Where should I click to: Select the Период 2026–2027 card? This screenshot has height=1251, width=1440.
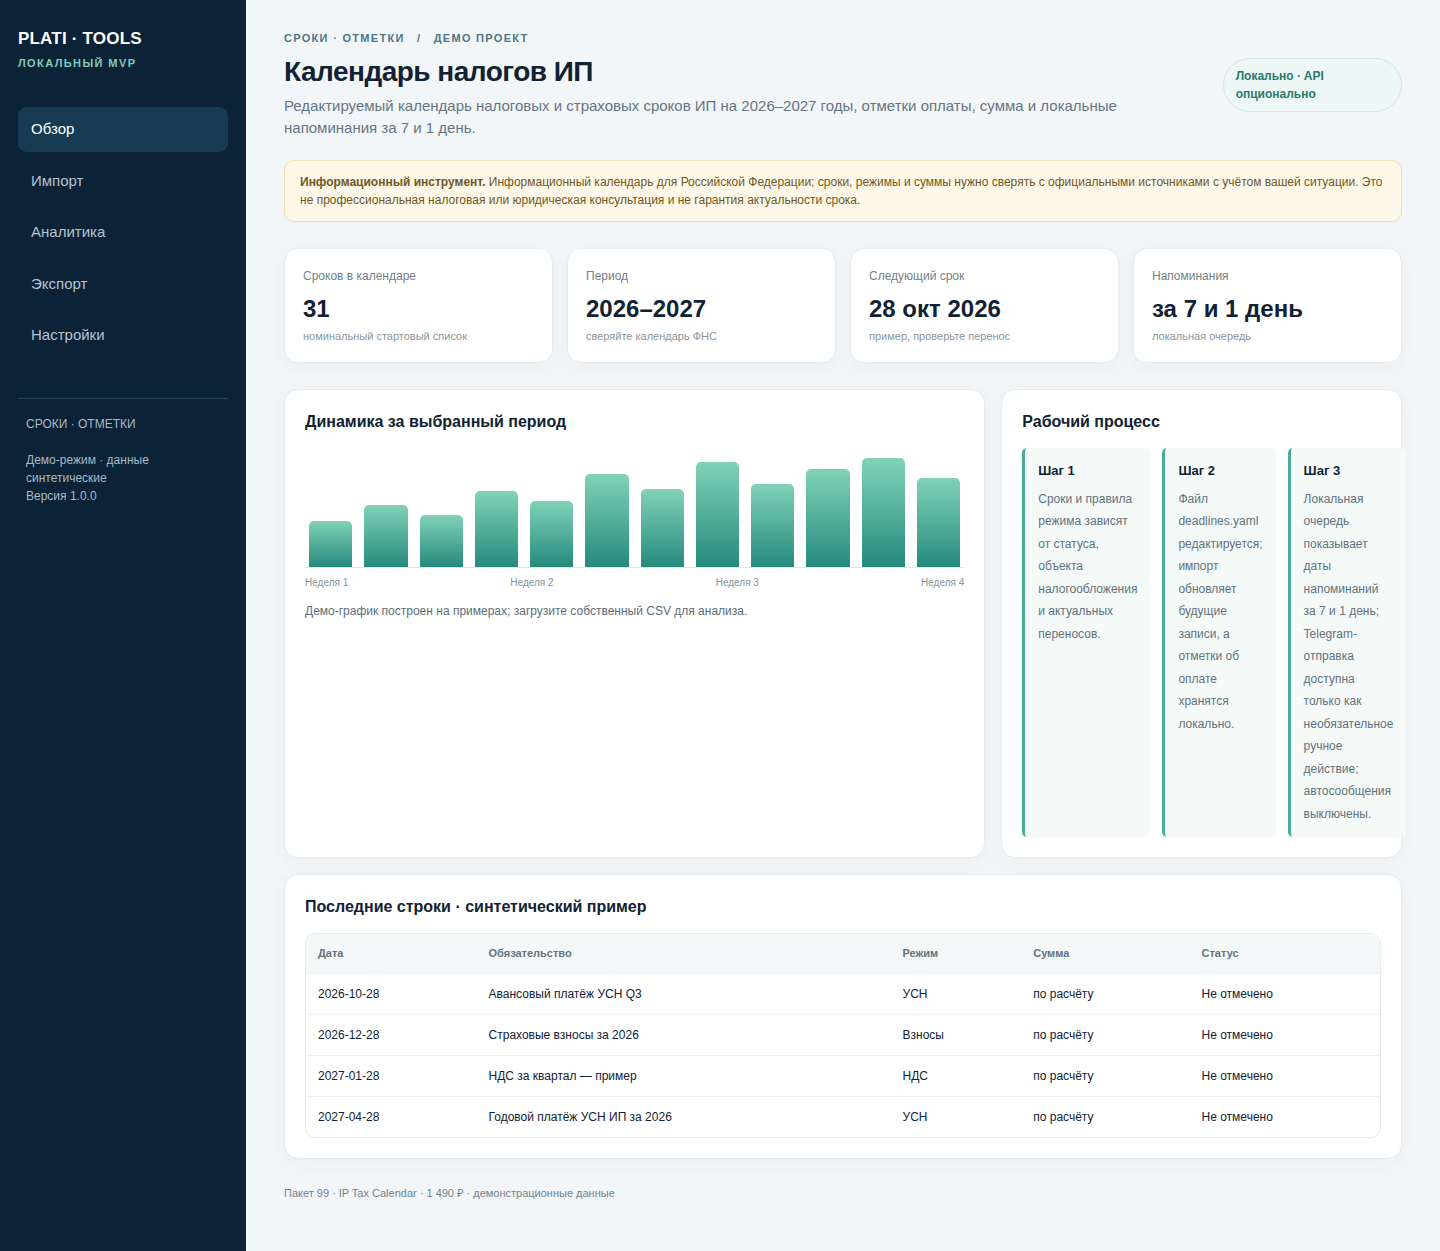(x=701, y=306)
